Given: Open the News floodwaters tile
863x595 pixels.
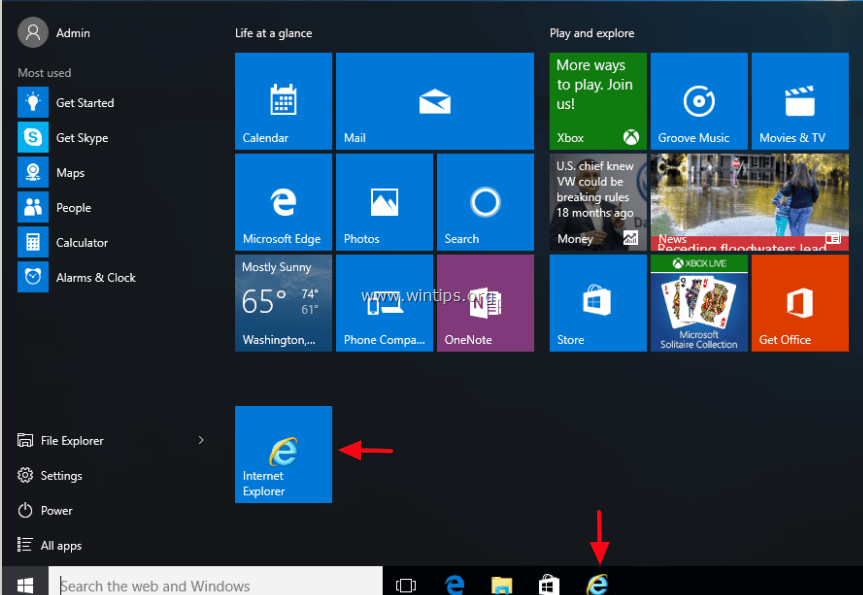Looking at the screenshot, I should (750, 202).
